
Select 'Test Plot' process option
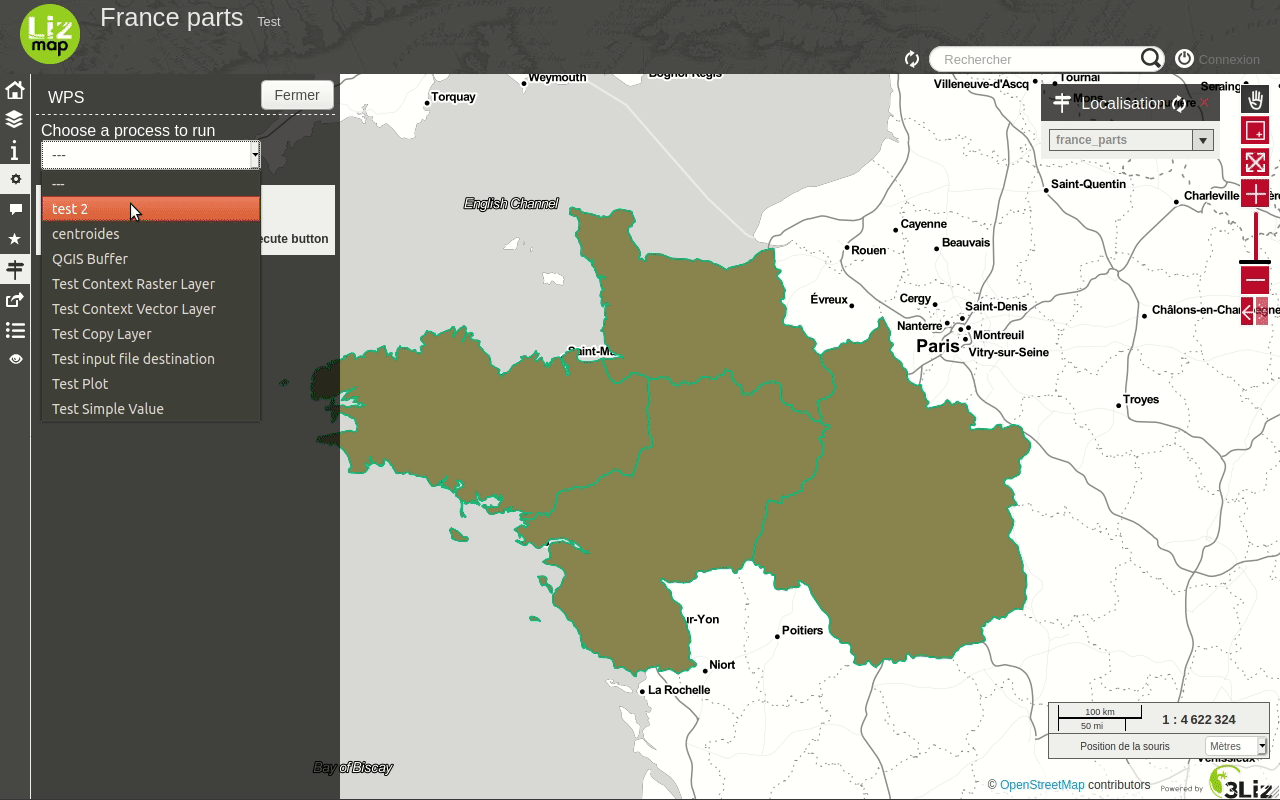[151, 384]
